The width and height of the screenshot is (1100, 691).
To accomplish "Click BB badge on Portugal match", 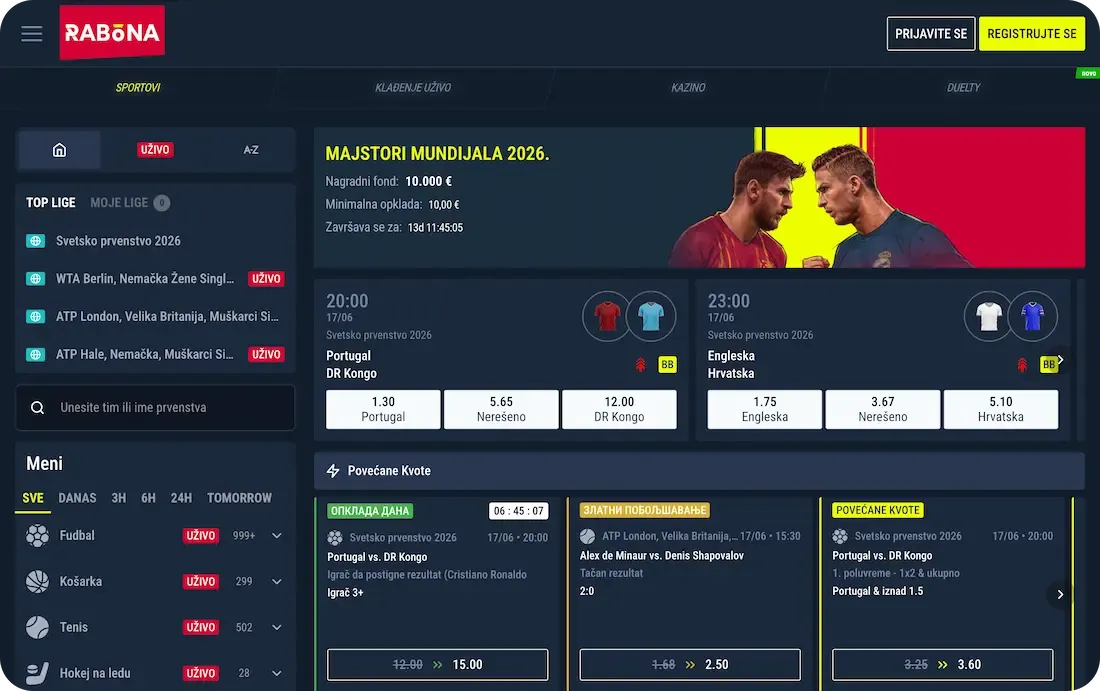I will [667, 365].
